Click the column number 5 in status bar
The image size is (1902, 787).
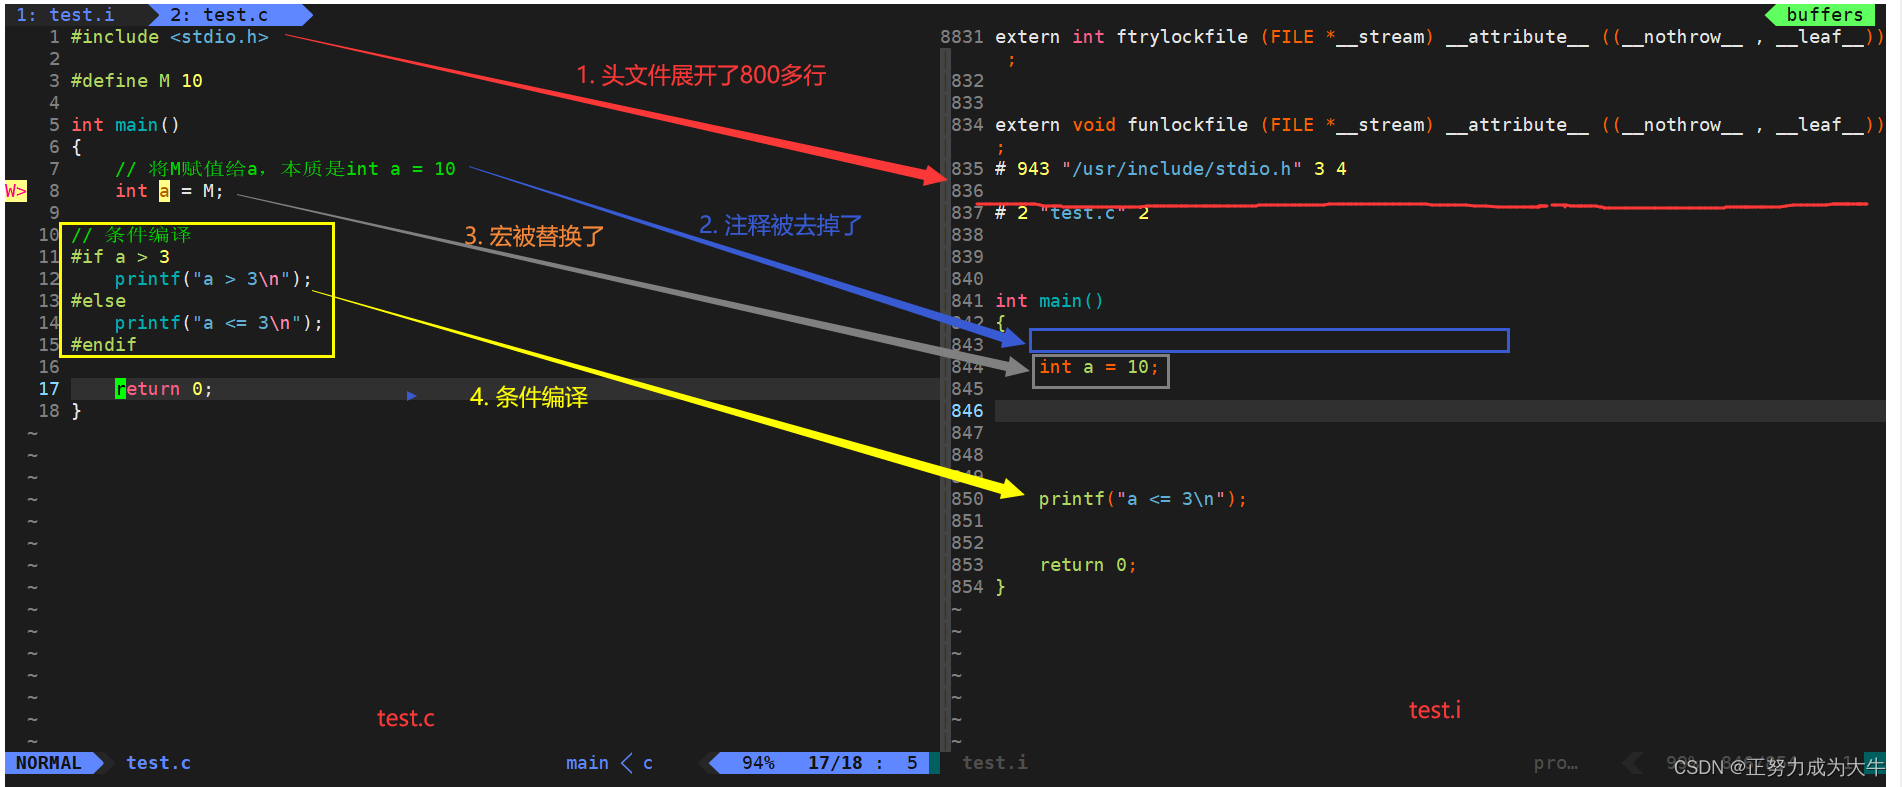coord(912,763)
